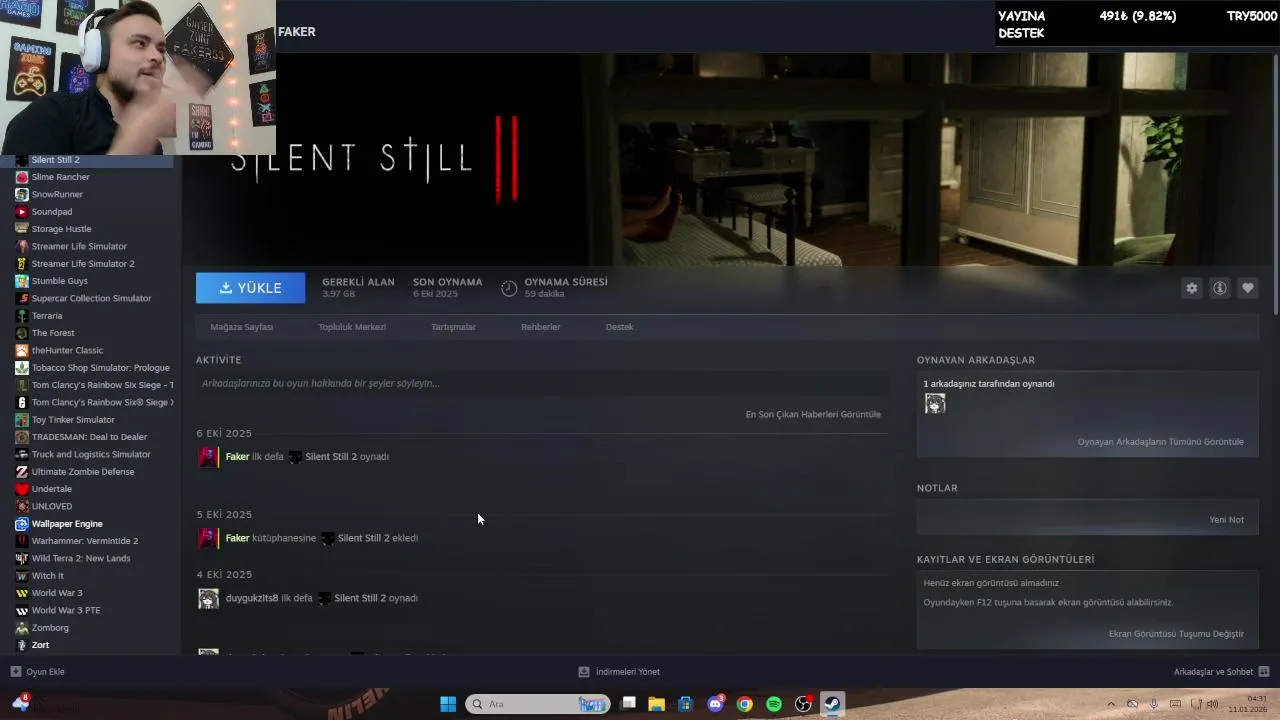1280x720 pixels.
Task: Click The Forest game icon
Action: (22, 333)
